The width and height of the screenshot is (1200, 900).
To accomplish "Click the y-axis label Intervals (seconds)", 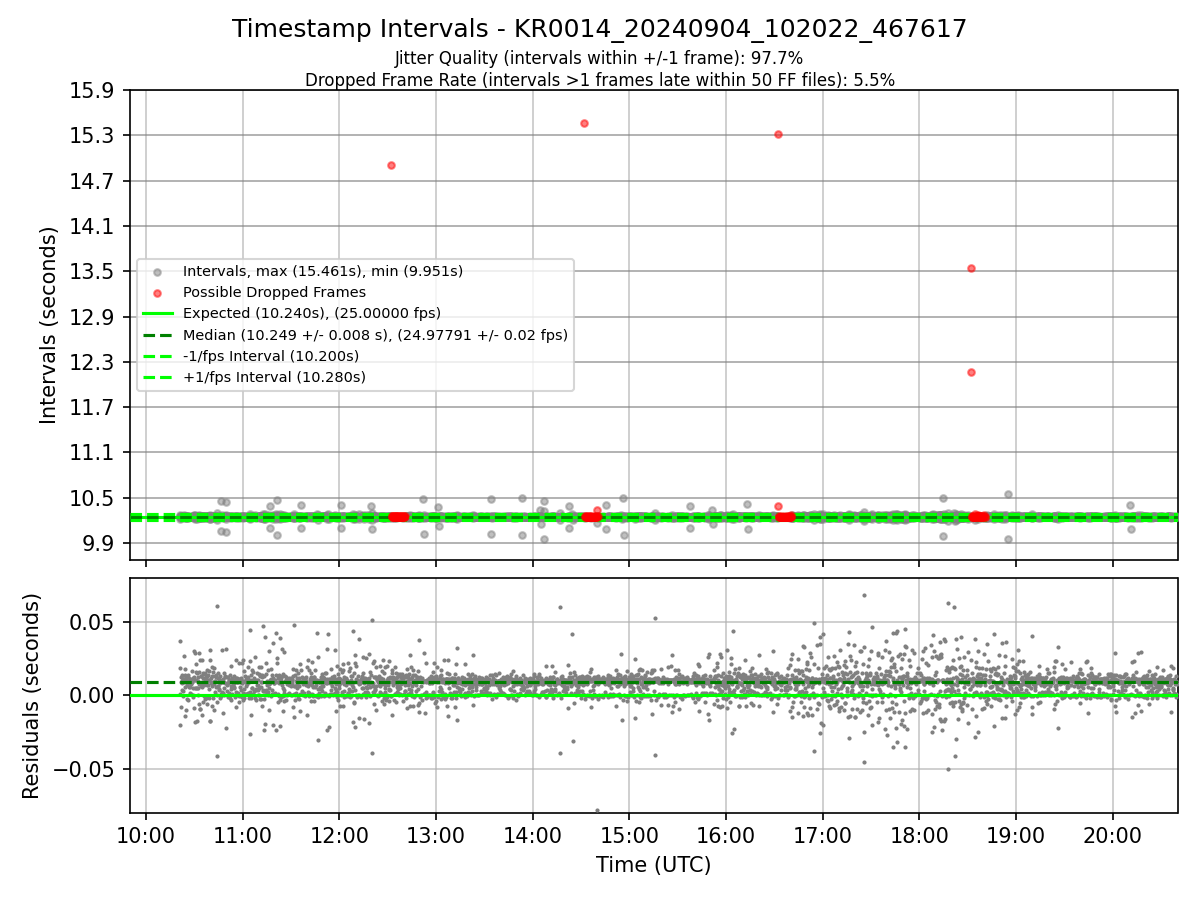I will (49, 324).
